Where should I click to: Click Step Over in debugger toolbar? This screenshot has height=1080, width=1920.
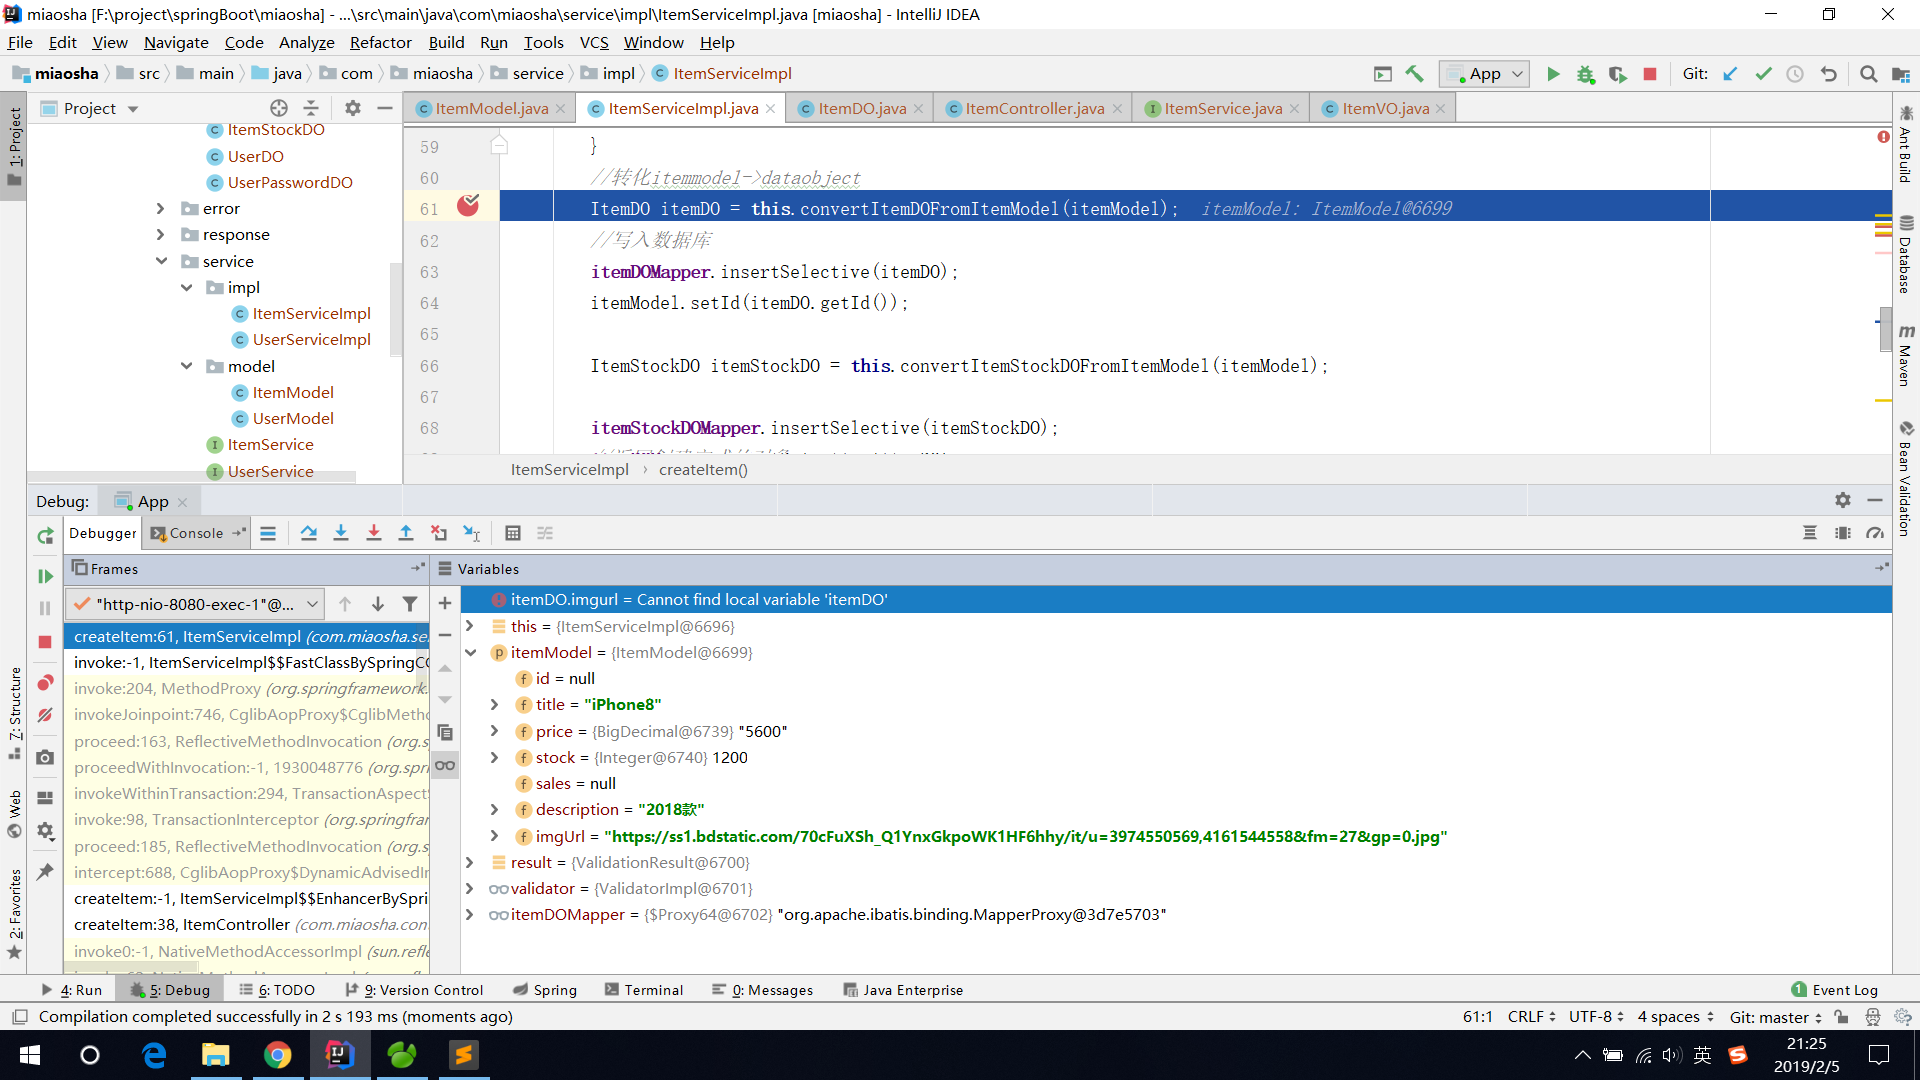tap(308, 533)
